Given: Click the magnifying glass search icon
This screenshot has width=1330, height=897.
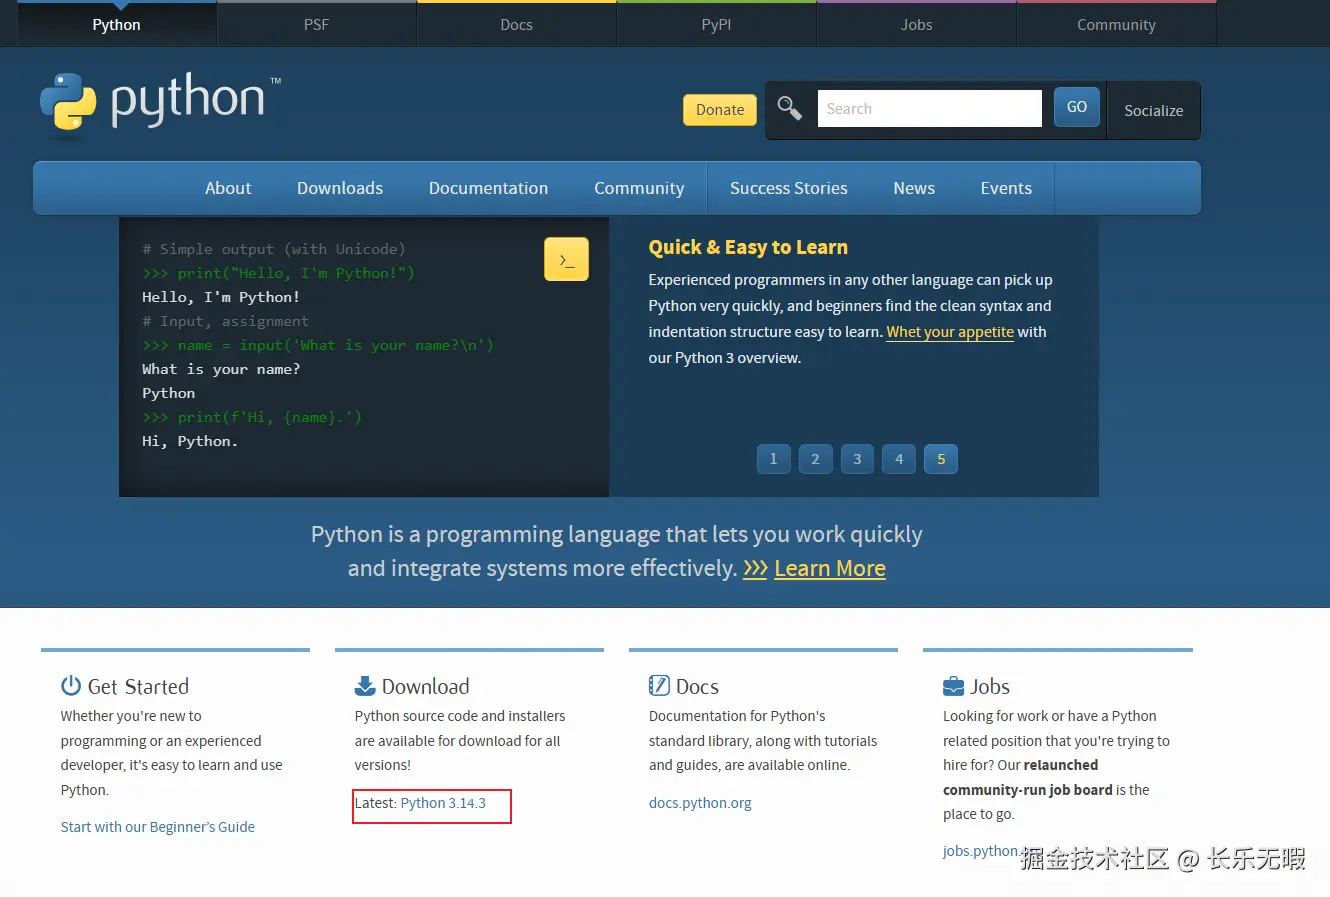Looking at the screenshot, I should pos(790,108).
